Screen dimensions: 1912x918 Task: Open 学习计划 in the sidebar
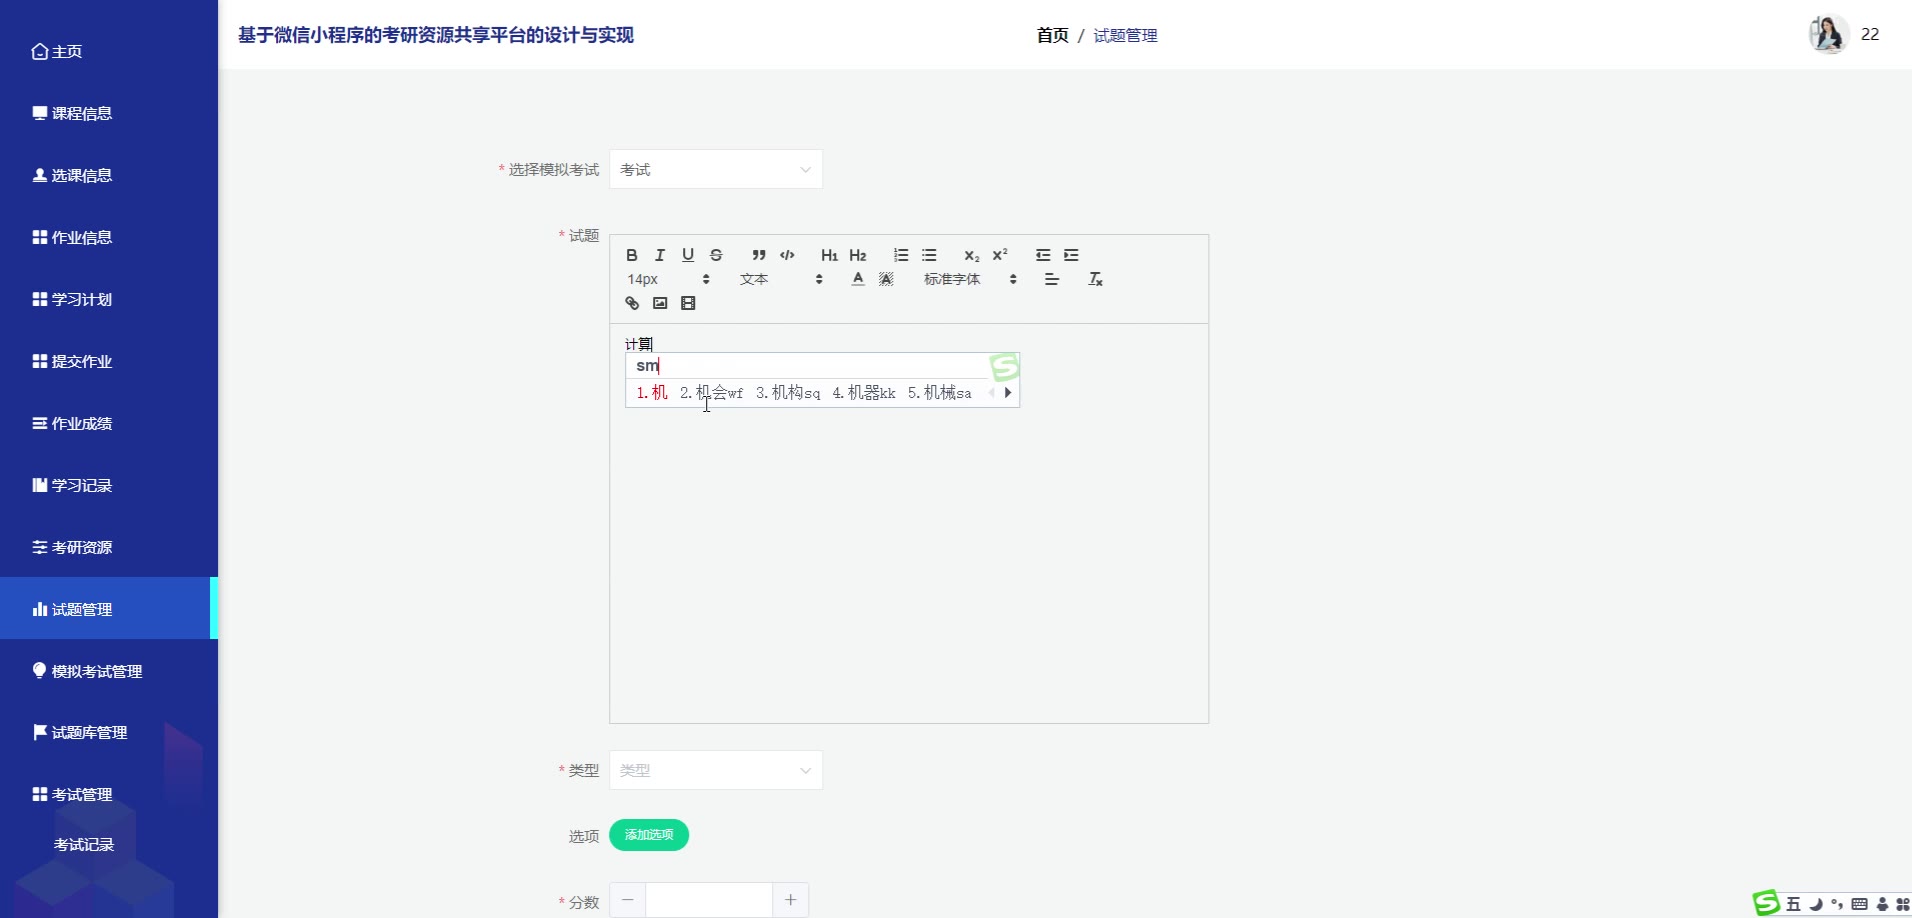point(109,299)
